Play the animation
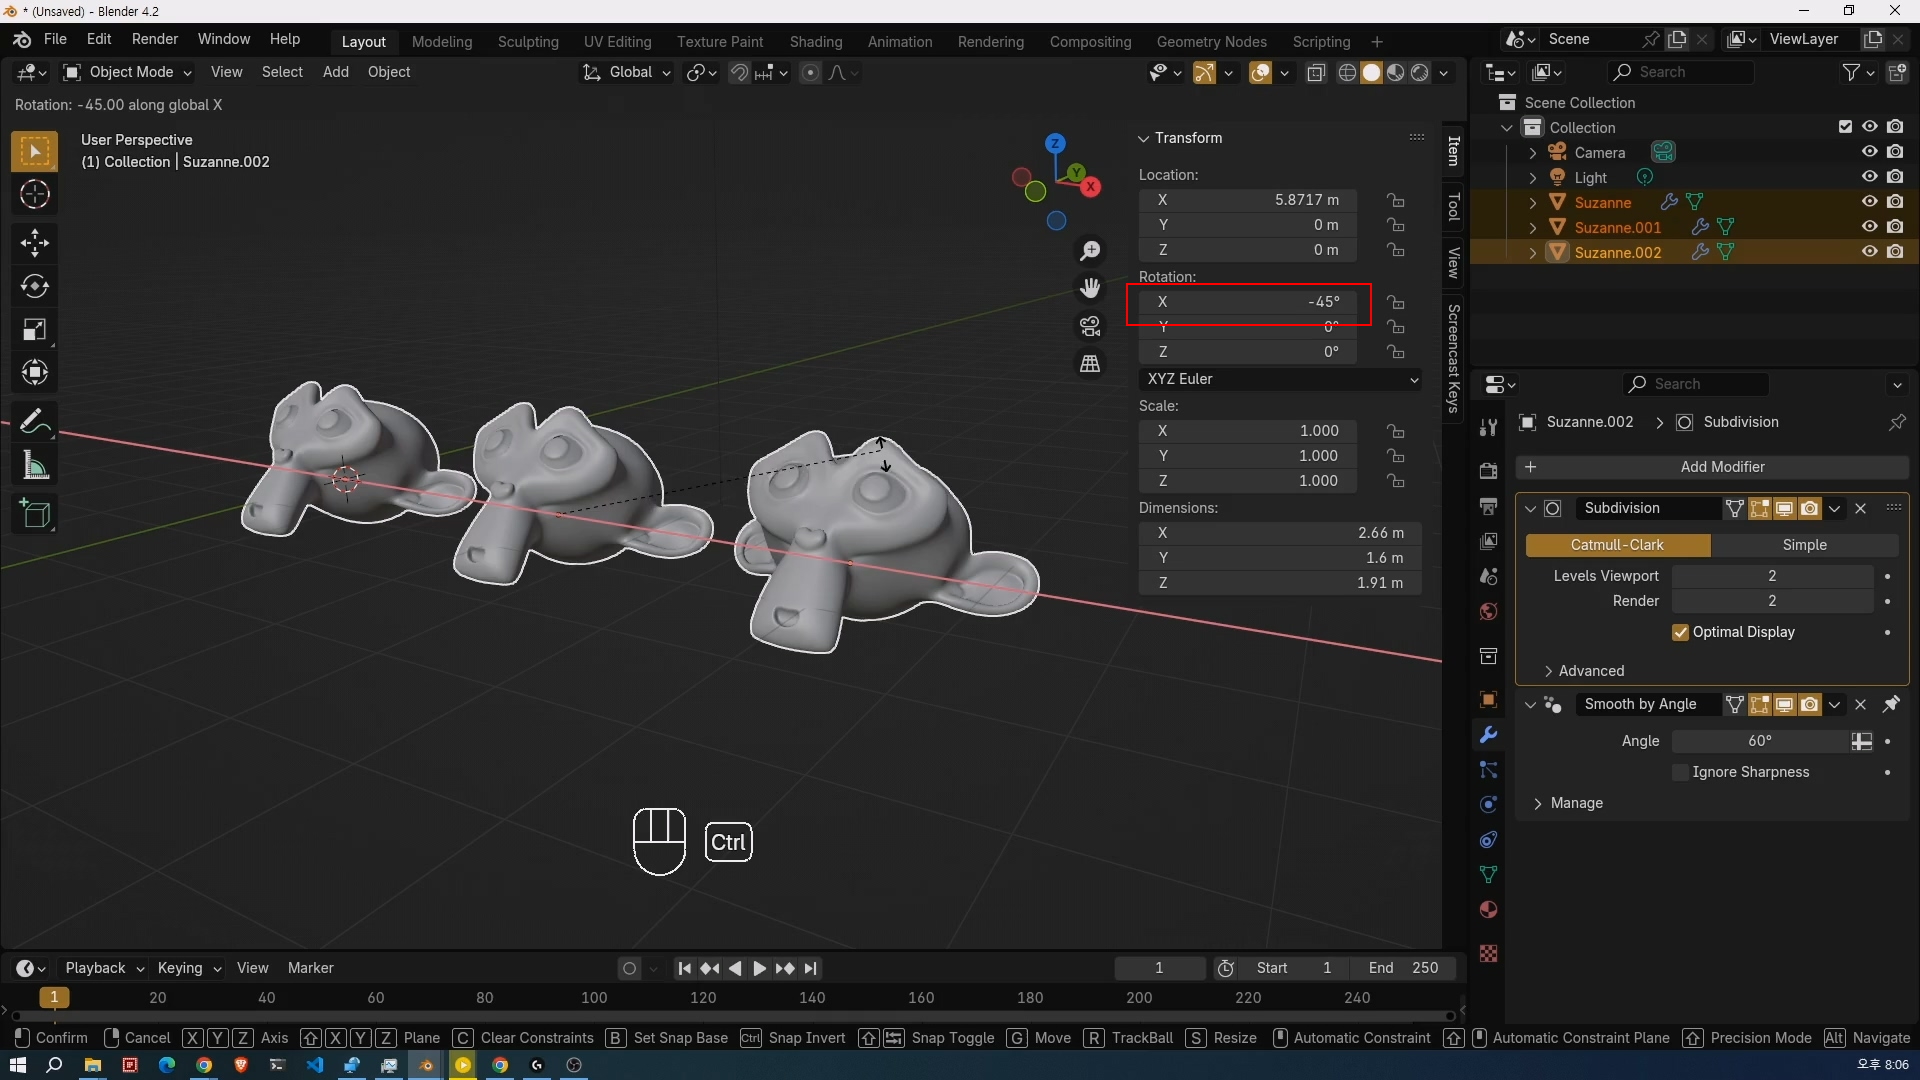Screen dimensions: 1920x1080 pos(759,968)
